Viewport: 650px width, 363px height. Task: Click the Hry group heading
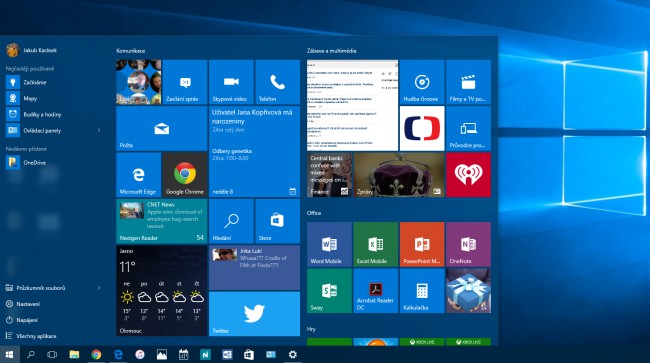click(311, 329)
